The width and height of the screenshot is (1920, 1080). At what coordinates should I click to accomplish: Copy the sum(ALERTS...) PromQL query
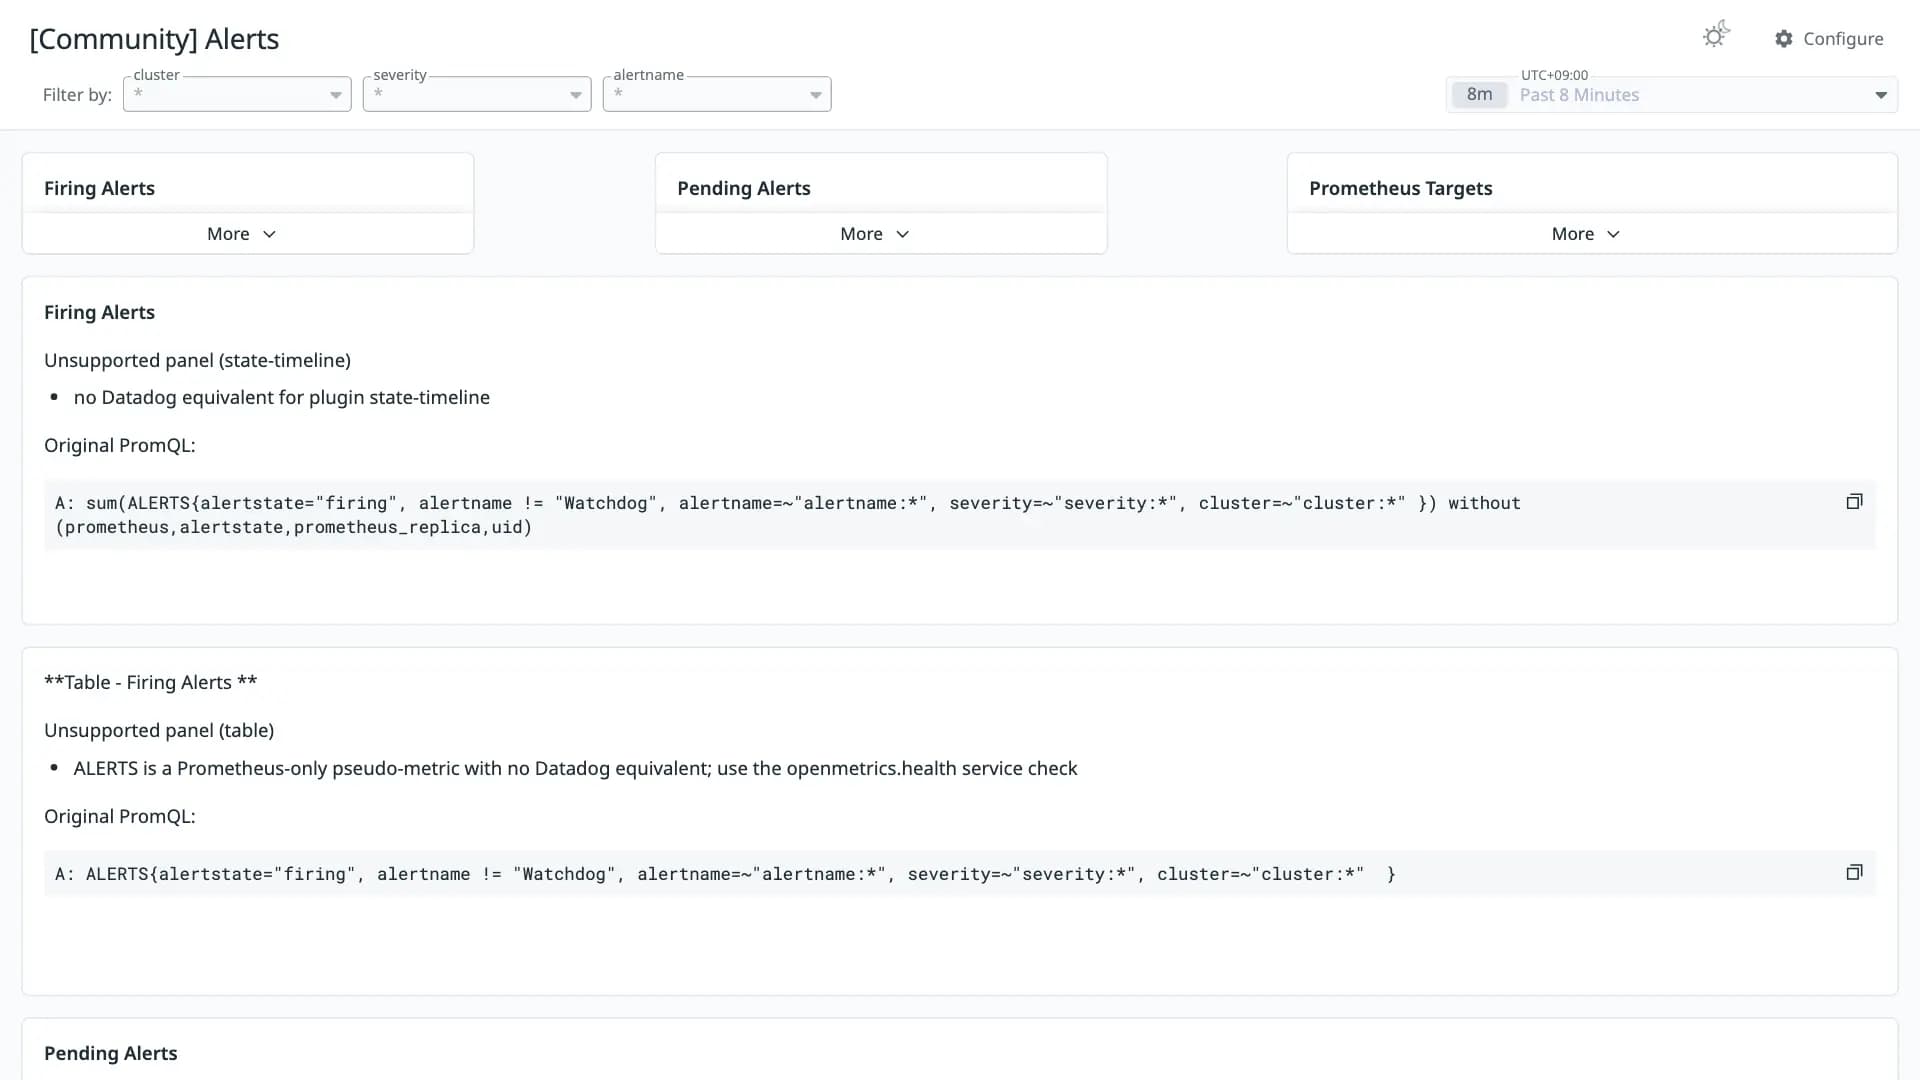1854,502
